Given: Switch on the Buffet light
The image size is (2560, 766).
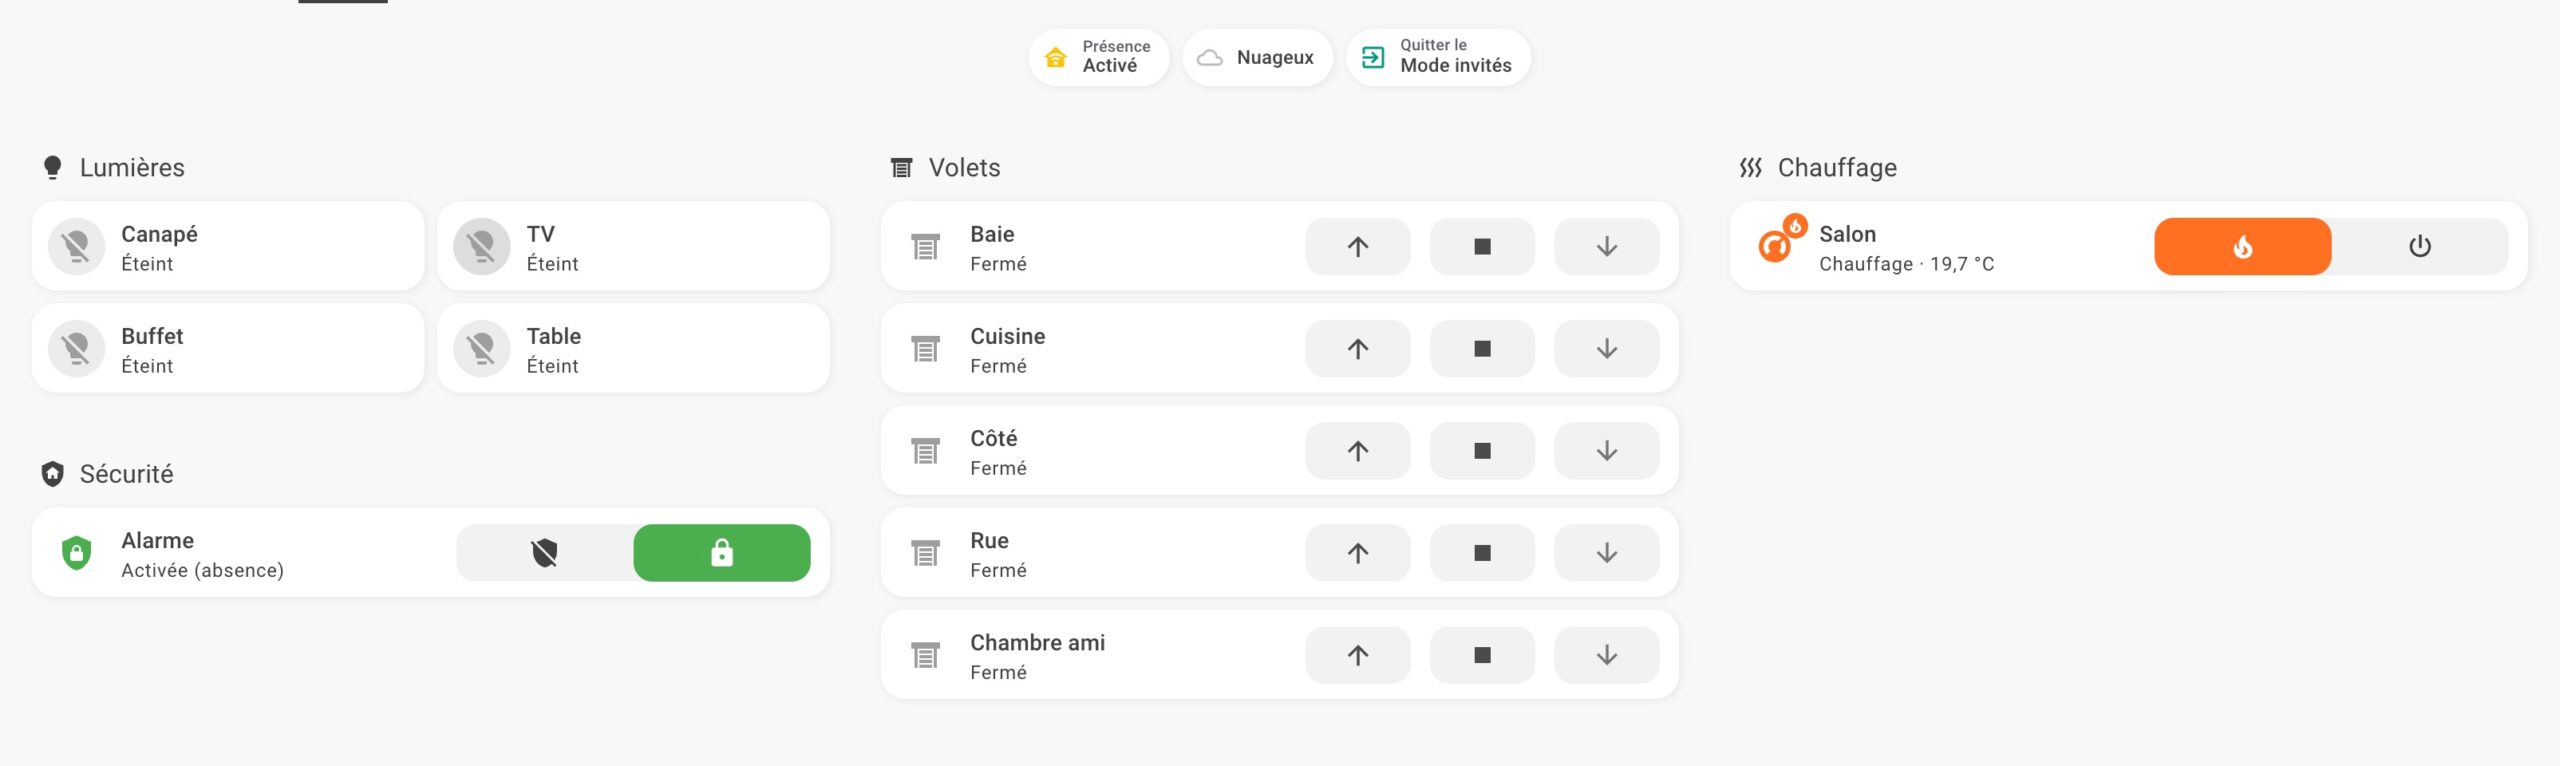Looking at the screenshot, I should click(x=77, y=348).
